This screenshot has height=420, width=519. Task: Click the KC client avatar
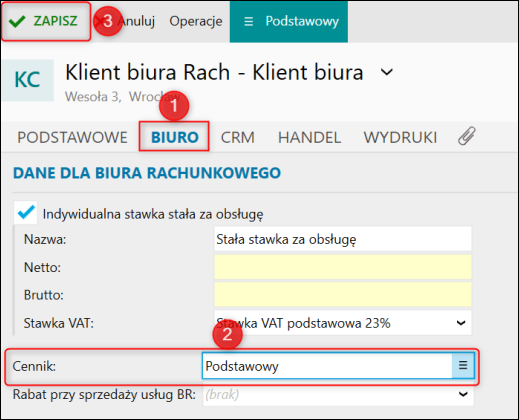point(27,80)
